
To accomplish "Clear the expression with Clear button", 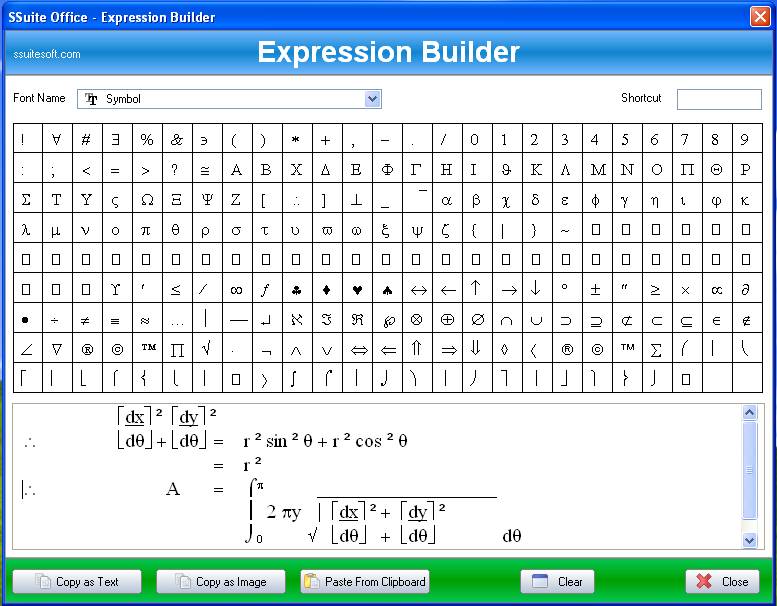I will [x=558, y=582].
